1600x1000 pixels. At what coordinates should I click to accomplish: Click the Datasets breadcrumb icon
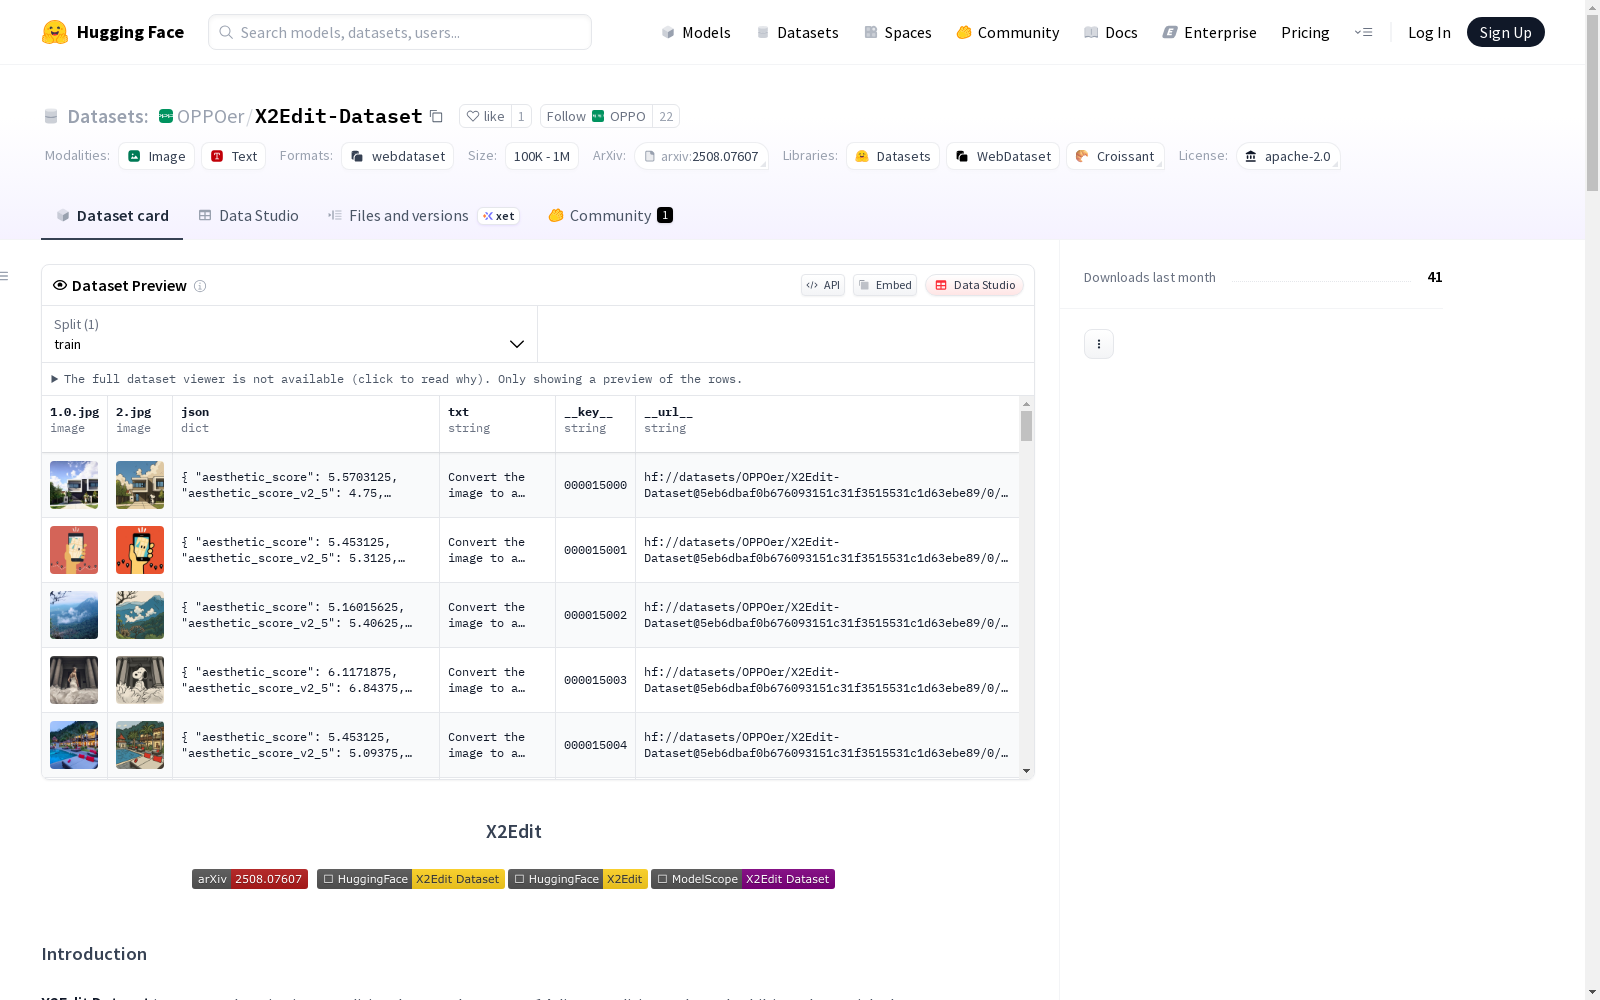51,116
